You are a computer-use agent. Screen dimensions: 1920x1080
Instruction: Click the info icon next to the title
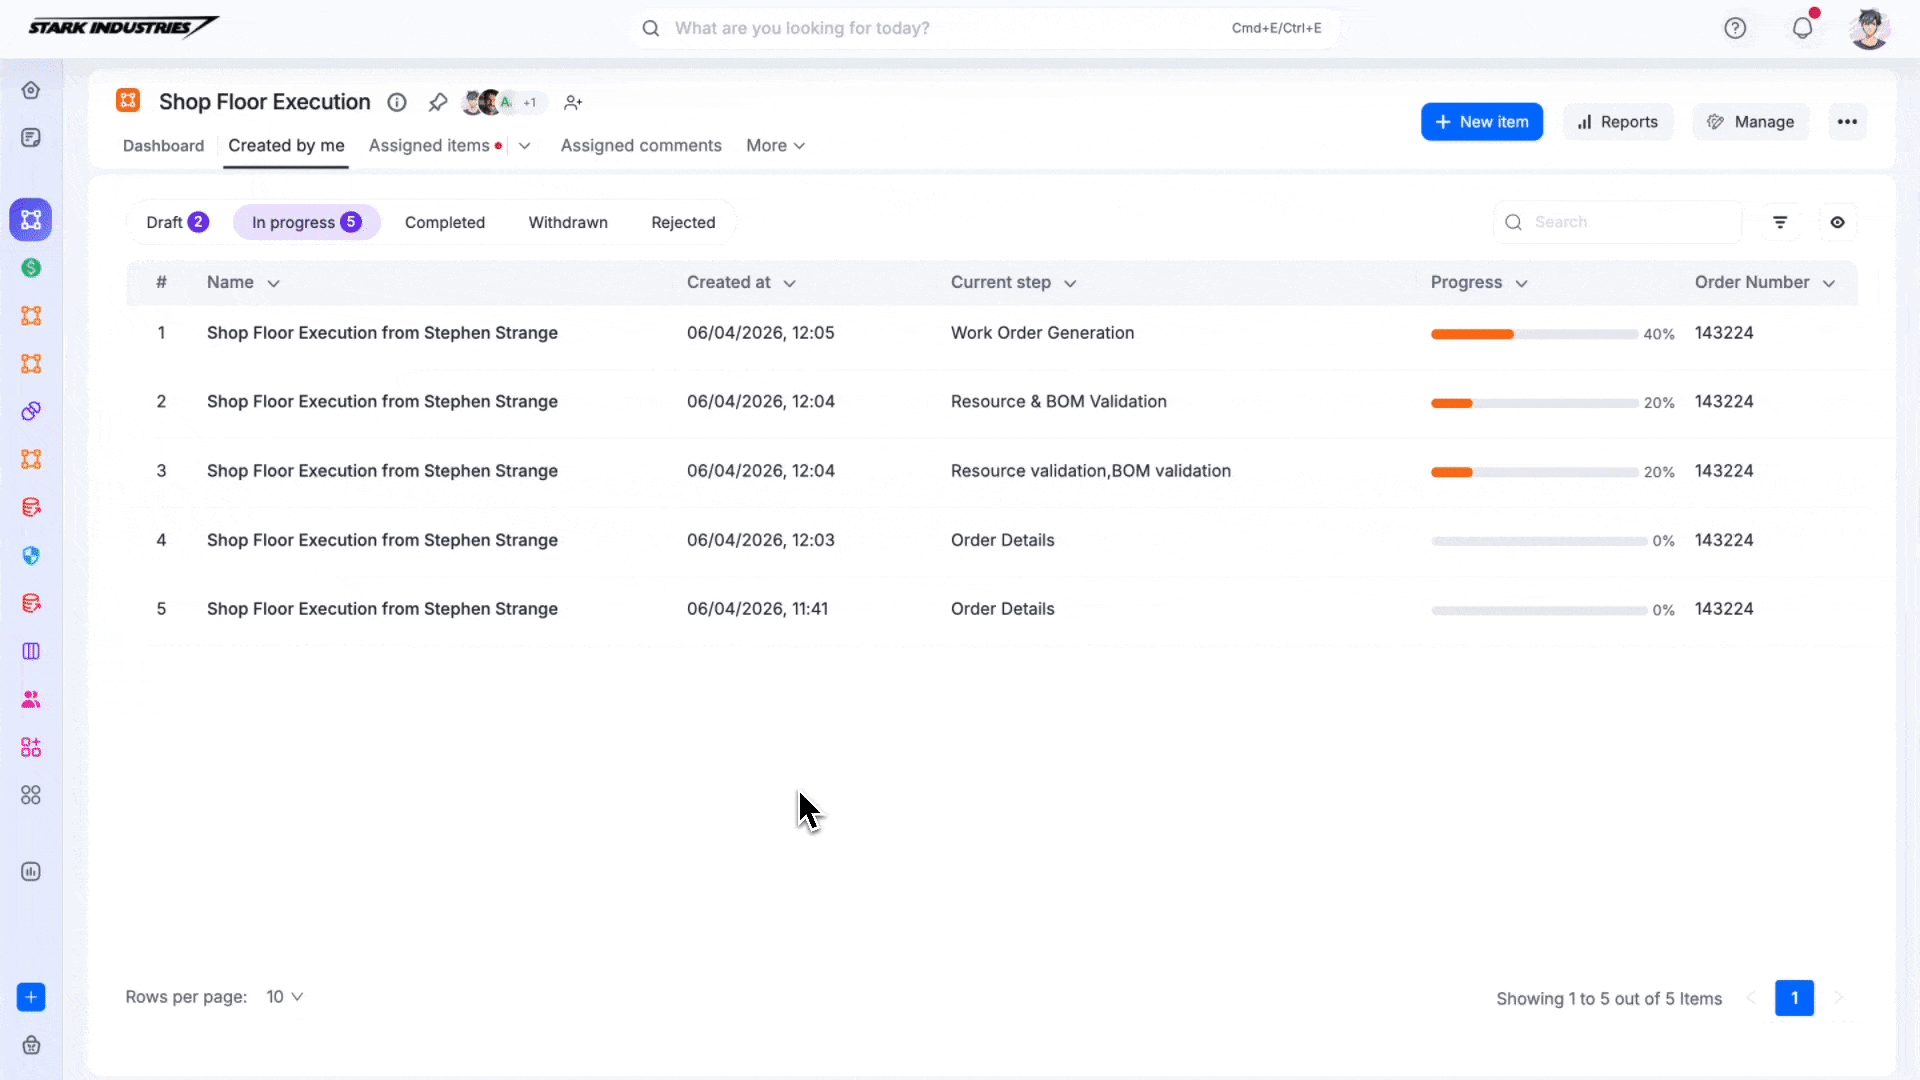point(397,102)
